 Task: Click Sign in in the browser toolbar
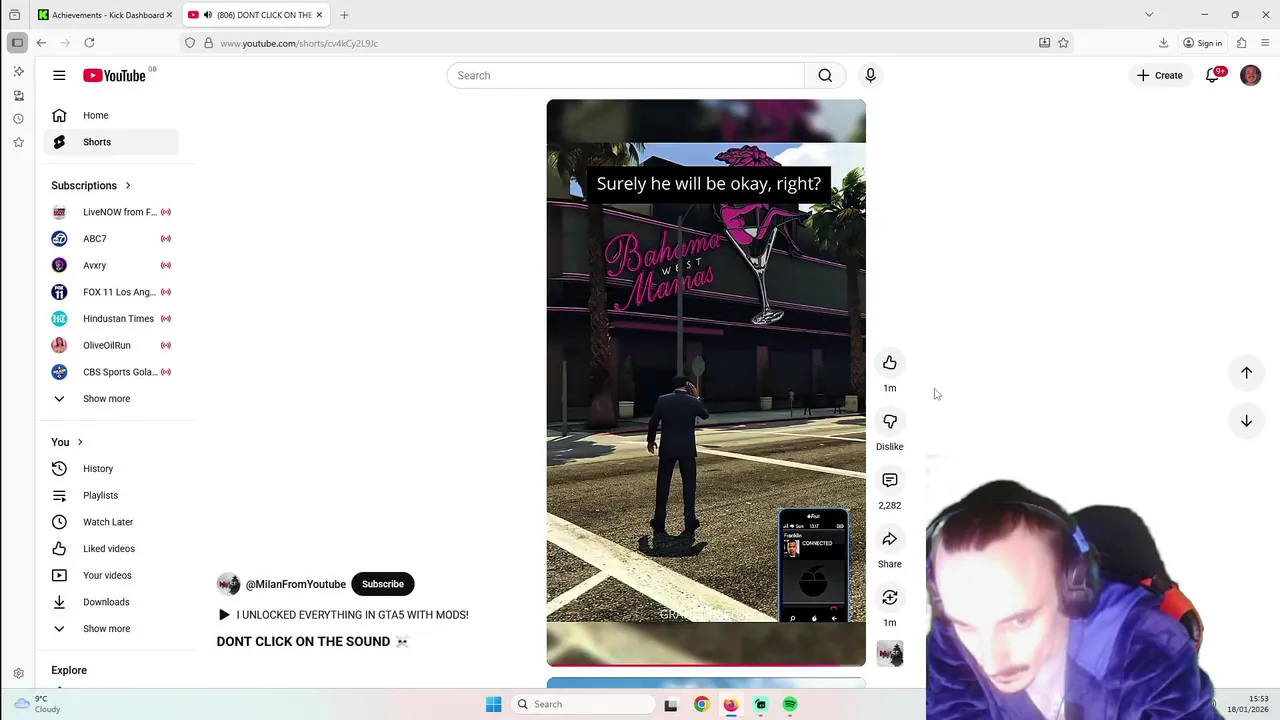coord(1202,43)
